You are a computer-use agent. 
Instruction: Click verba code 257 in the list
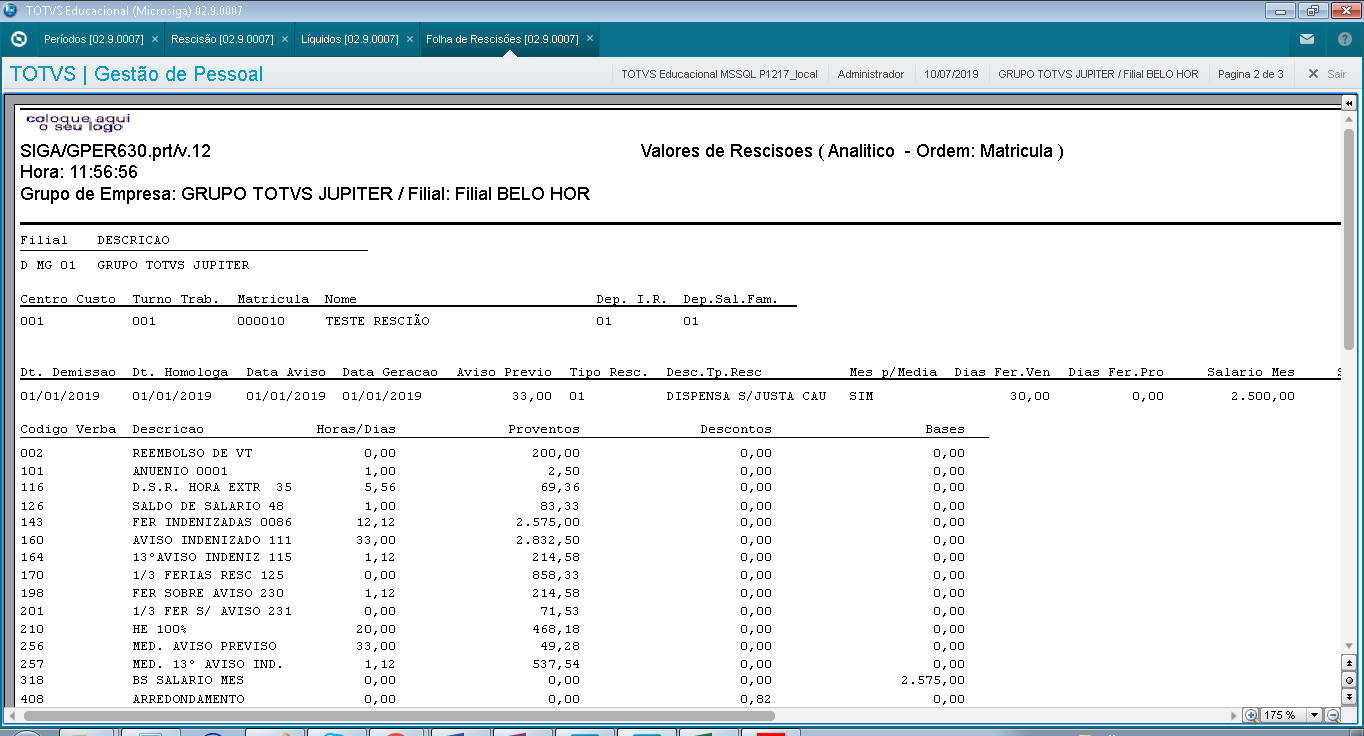[32, 663]
